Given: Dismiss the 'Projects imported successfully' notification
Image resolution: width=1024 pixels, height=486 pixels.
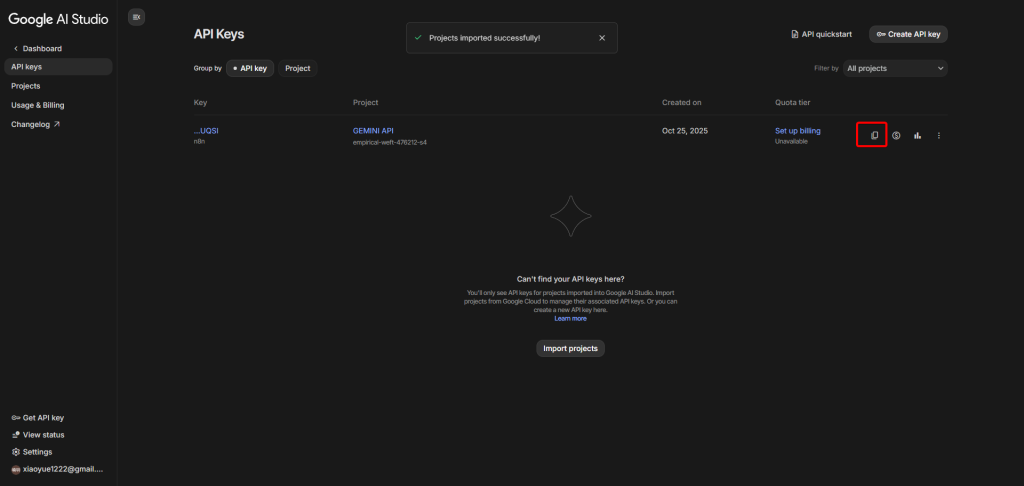Looking at the screenshot, I should click(x=601, y=38).
